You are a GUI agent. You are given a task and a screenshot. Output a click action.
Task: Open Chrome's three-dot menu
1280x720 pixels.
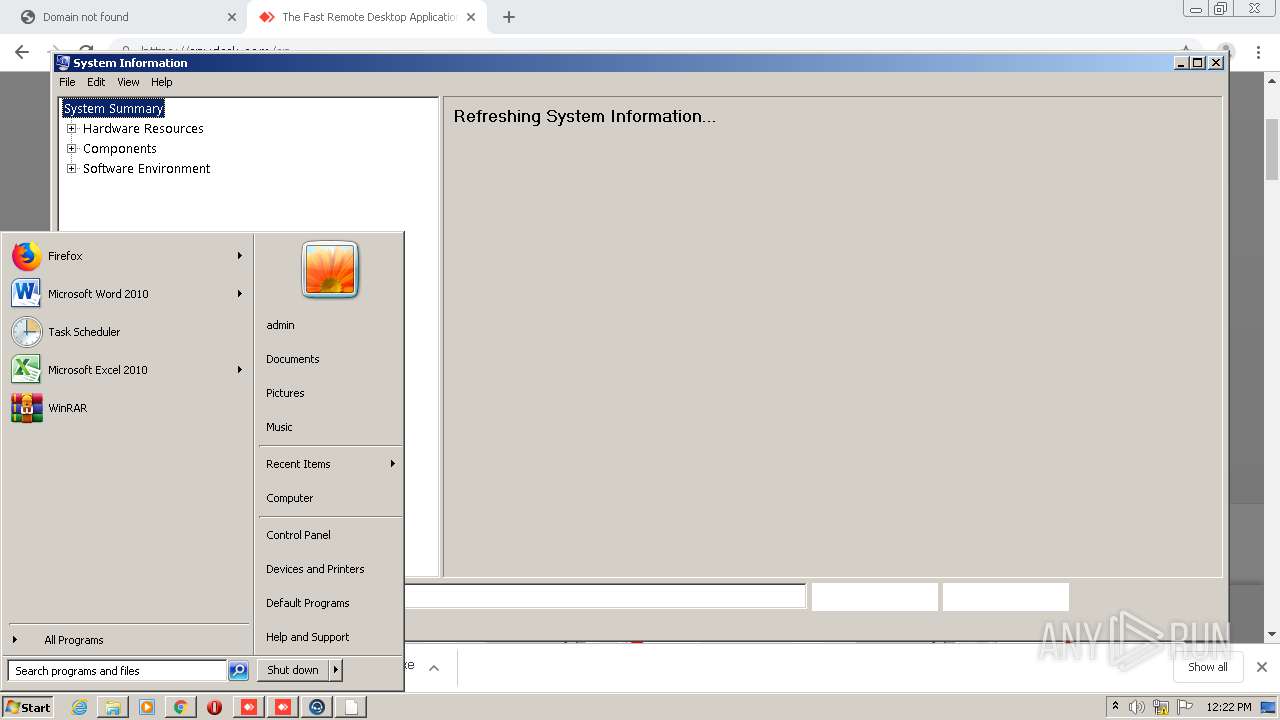point(1258,52)
